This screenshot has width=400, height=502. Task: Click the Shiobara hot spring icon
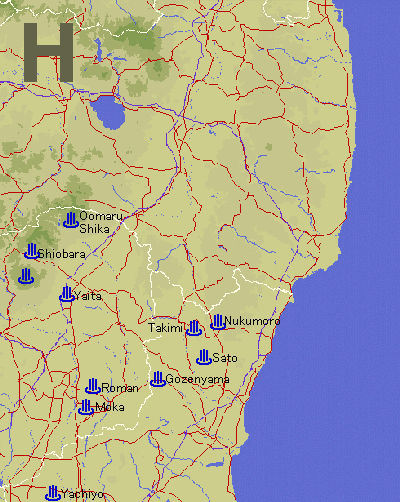(x=32, y=251)
